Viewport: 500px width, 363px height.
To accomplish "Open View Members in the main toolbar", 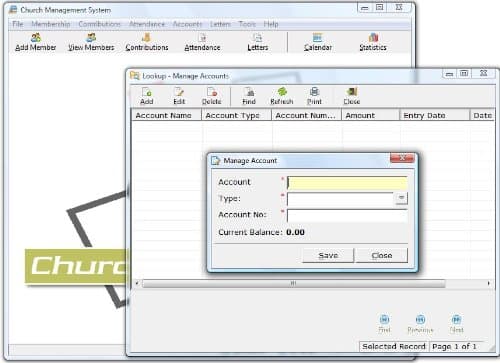I will click(x=91, y=42).
